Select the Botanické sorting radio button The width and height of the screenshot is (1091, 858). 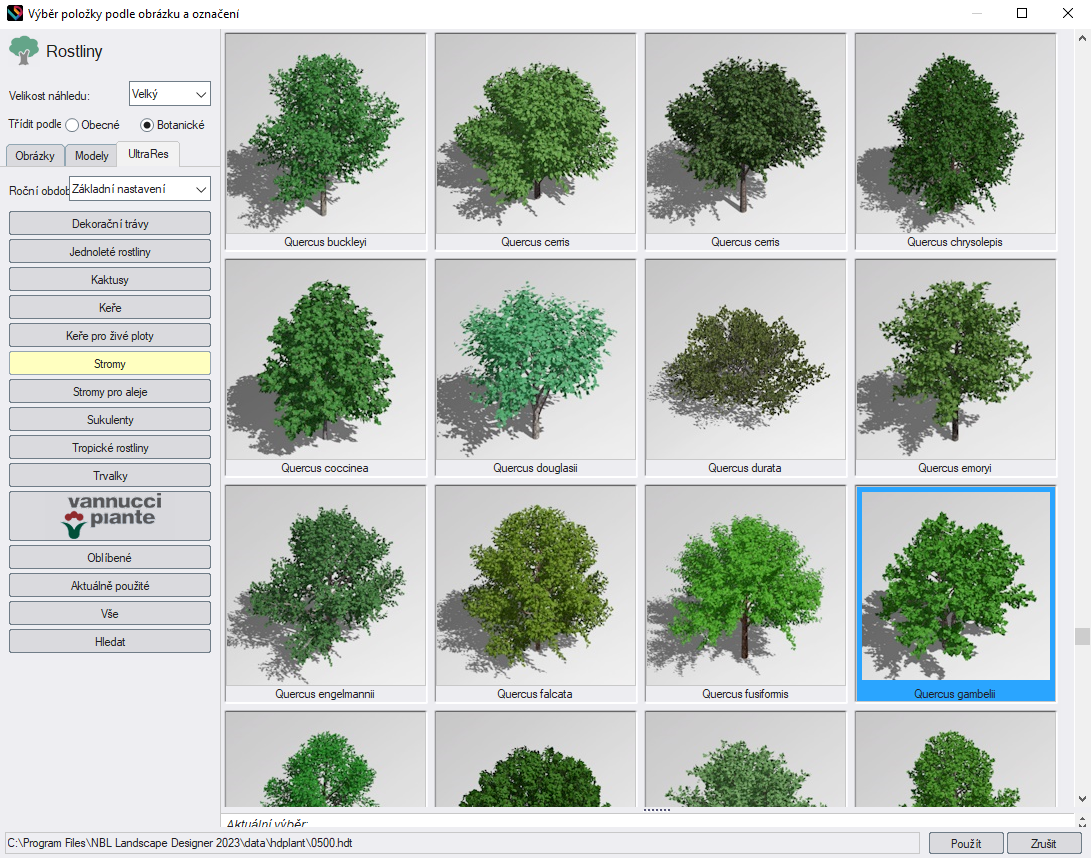[147, 125]
